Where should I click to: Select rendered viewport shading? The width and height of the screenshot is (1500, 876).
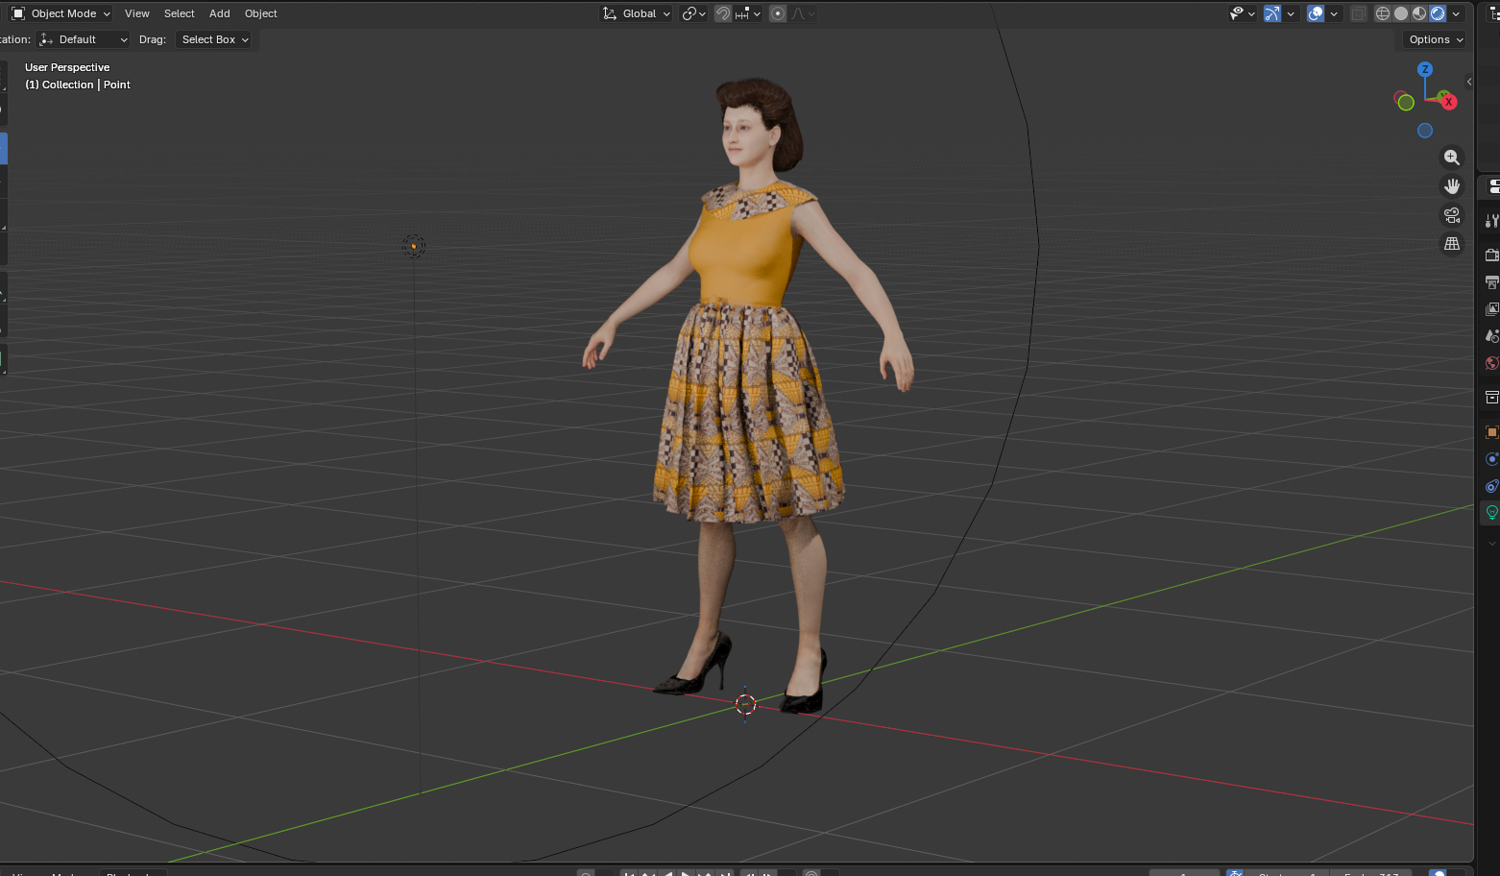tap(1437, 13)
